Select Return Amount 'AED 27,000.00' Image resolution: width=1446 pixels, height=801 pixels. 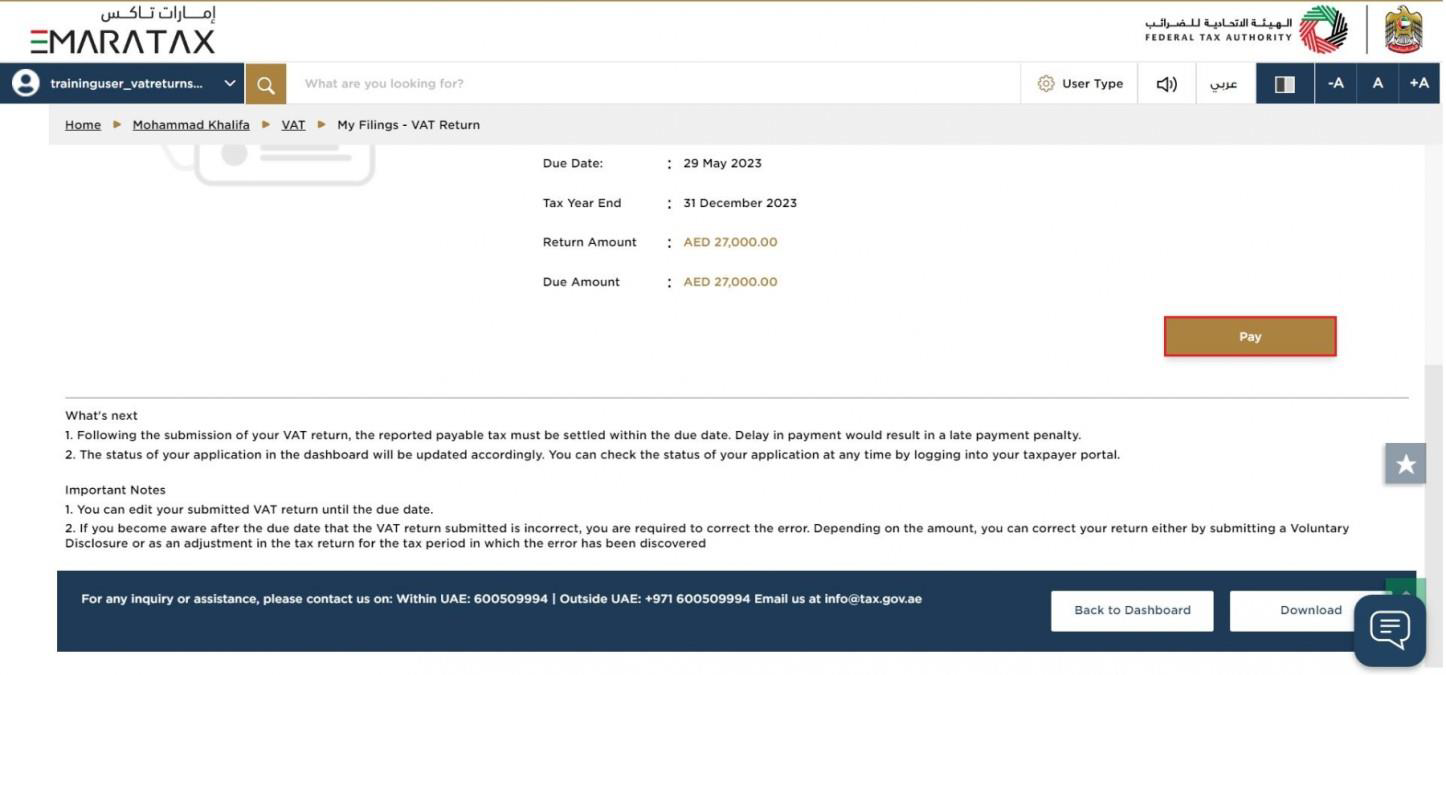pyautogui.click(x=730, y=242)
